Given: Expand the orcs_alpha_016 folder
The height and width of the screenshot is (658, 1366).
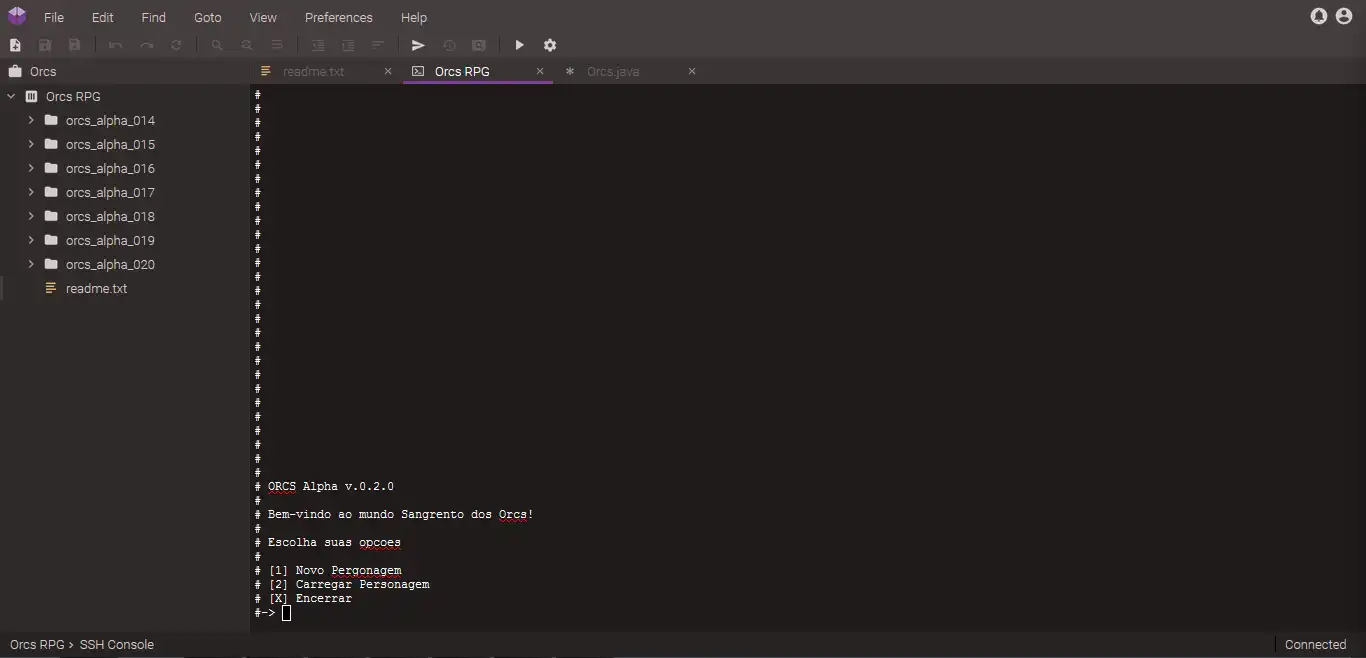Looking at the screenshot, I should click(31, 168).
